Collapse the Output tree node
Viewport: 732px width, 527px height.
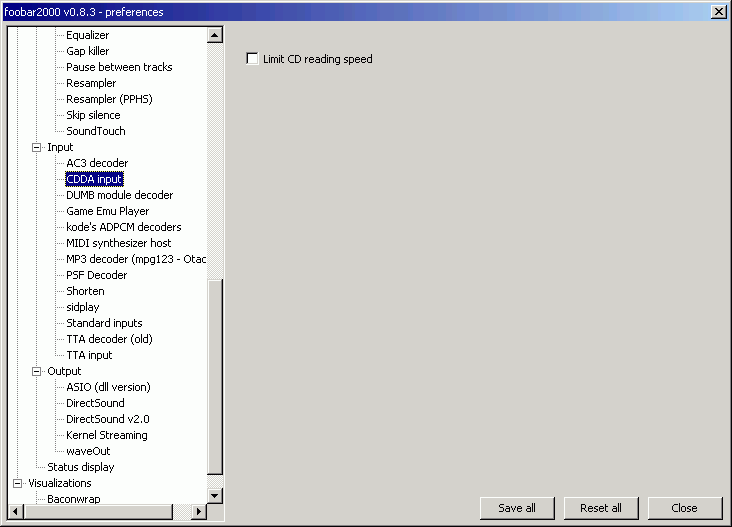(x=36, y=372)
